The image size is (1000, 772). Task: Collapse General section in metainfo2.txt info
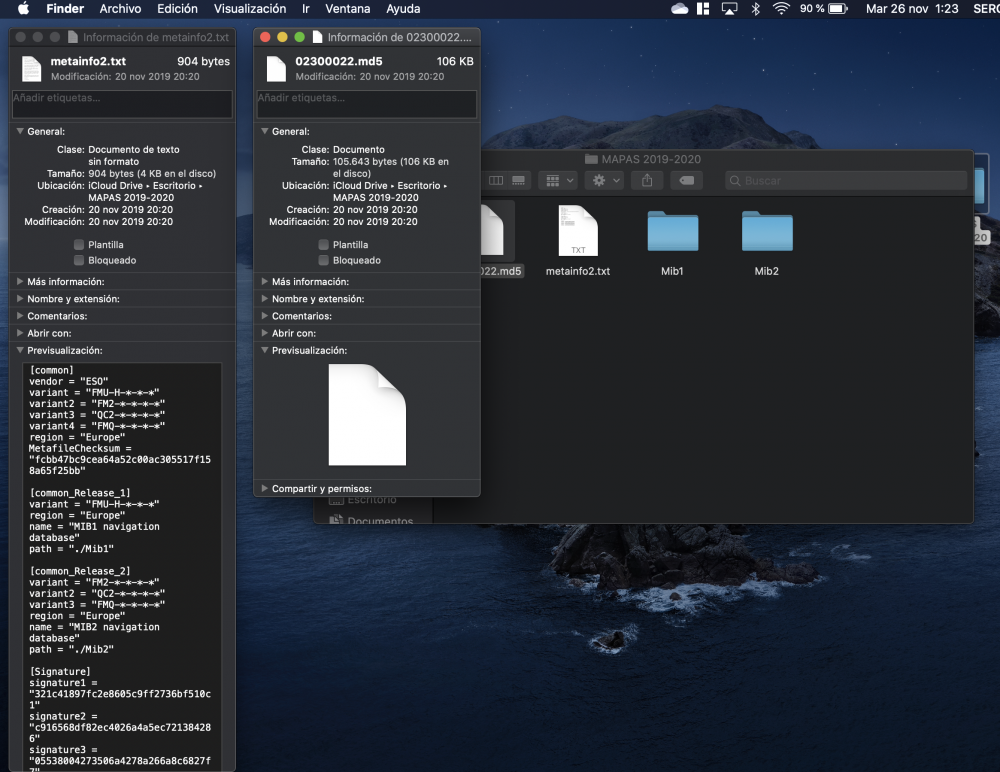(x=20, y=131)
